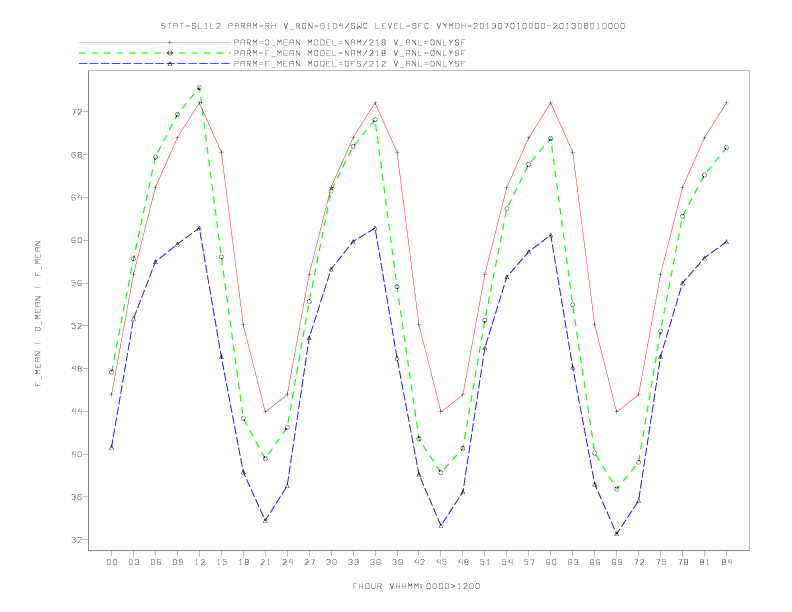The image size is (792, 612).
Task: Click y-axis tick label 52
Action: [77, 326]
